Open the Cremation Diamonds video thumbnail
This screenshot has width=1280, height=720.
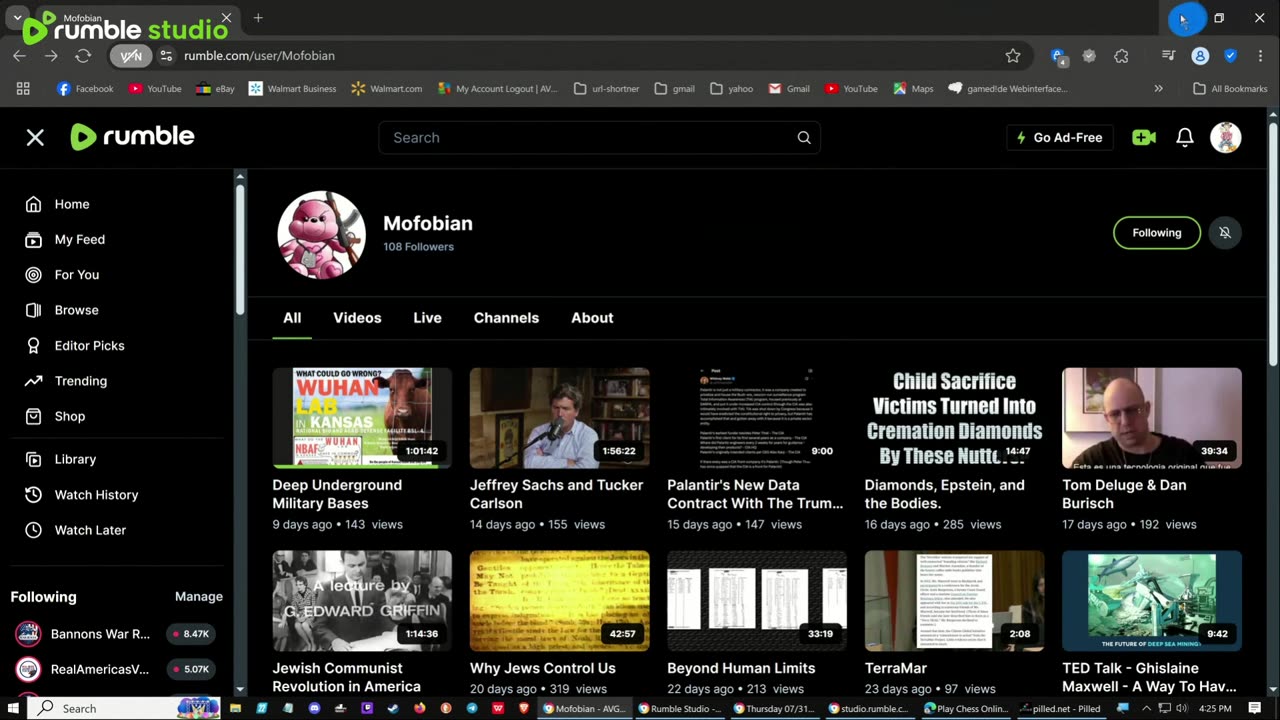click(x=954, y=418)
